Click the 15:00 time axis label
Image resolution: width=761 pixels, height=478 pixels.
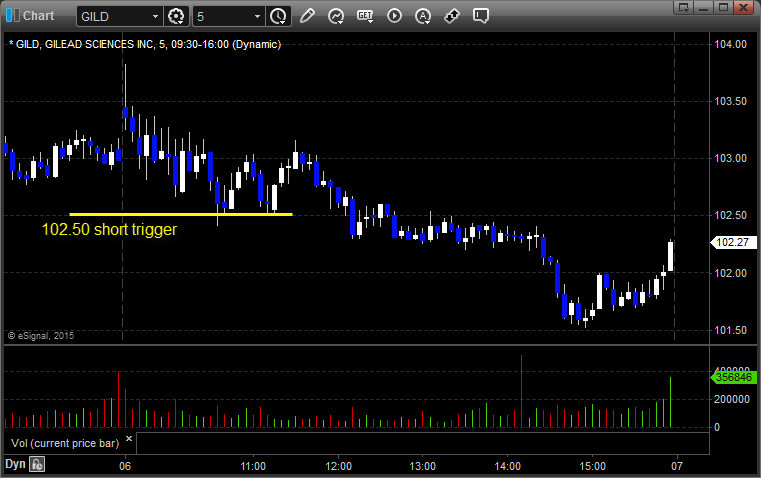tap(593, 466)
